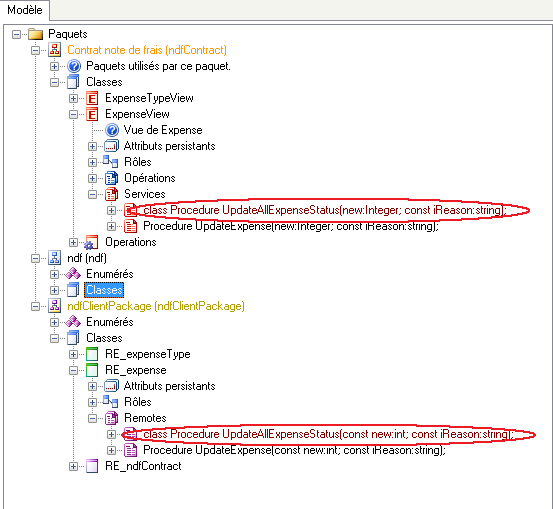The width and height of the screenshot is (553, 509).
Task: Click the RE_expenseType green class icon
Action: pos(92,354)
